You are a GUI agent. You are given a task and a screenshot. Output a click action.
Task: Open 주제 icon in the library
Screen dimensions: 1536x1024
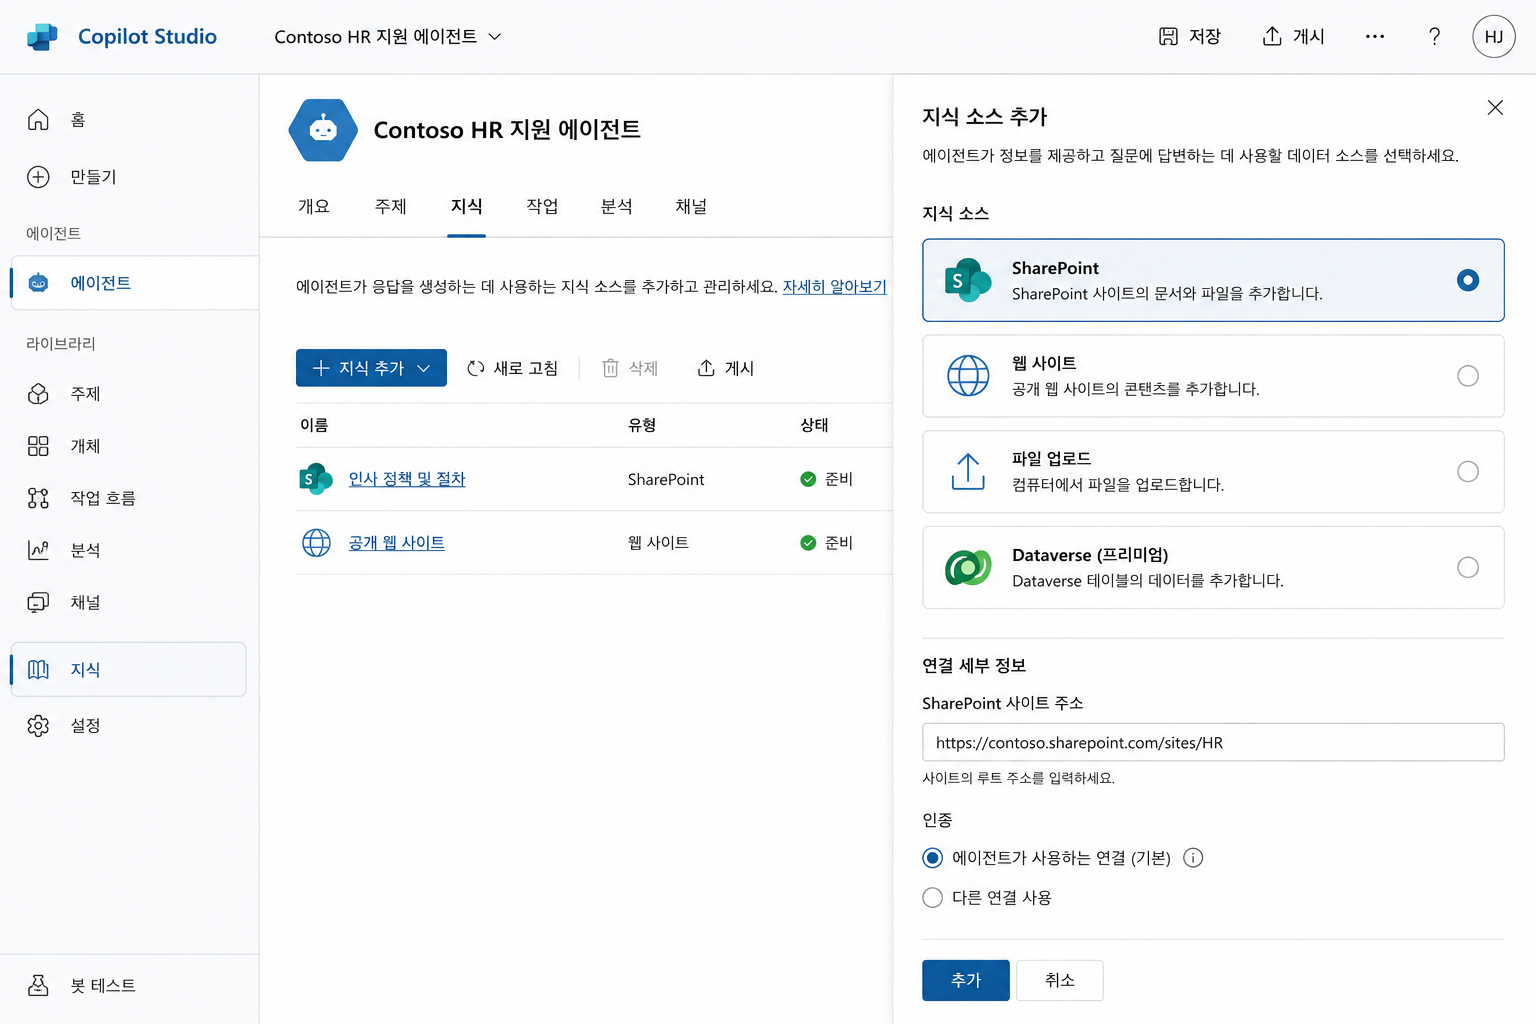[x=38, y=394]
